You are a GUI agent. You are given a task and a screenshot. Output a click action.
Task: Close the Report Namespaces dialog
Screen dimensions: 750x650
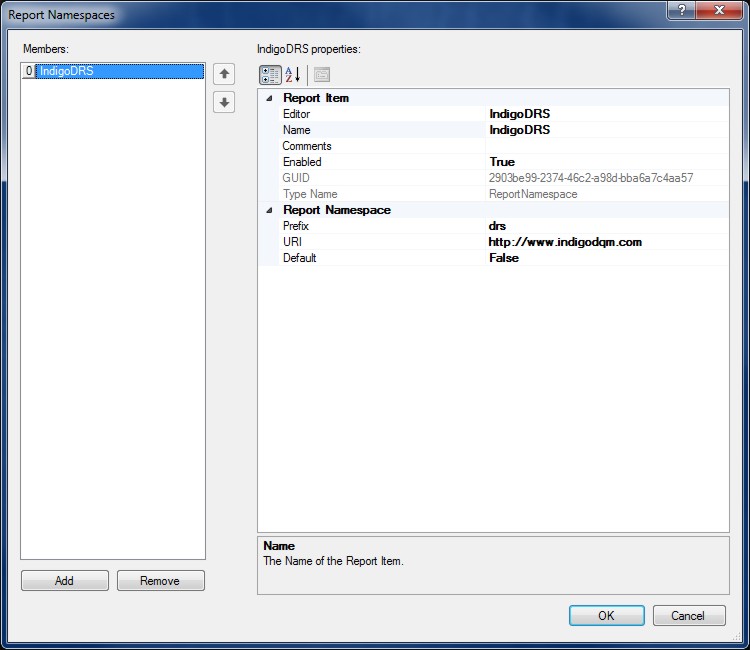pyautogui.click(x=714, y=11)
